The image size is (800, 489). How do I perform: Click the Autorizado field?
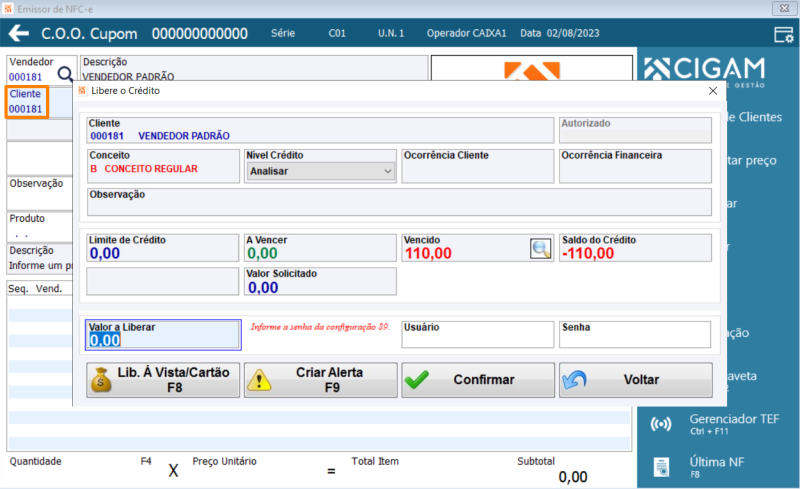pyautogui.click(x=635, y=130)
